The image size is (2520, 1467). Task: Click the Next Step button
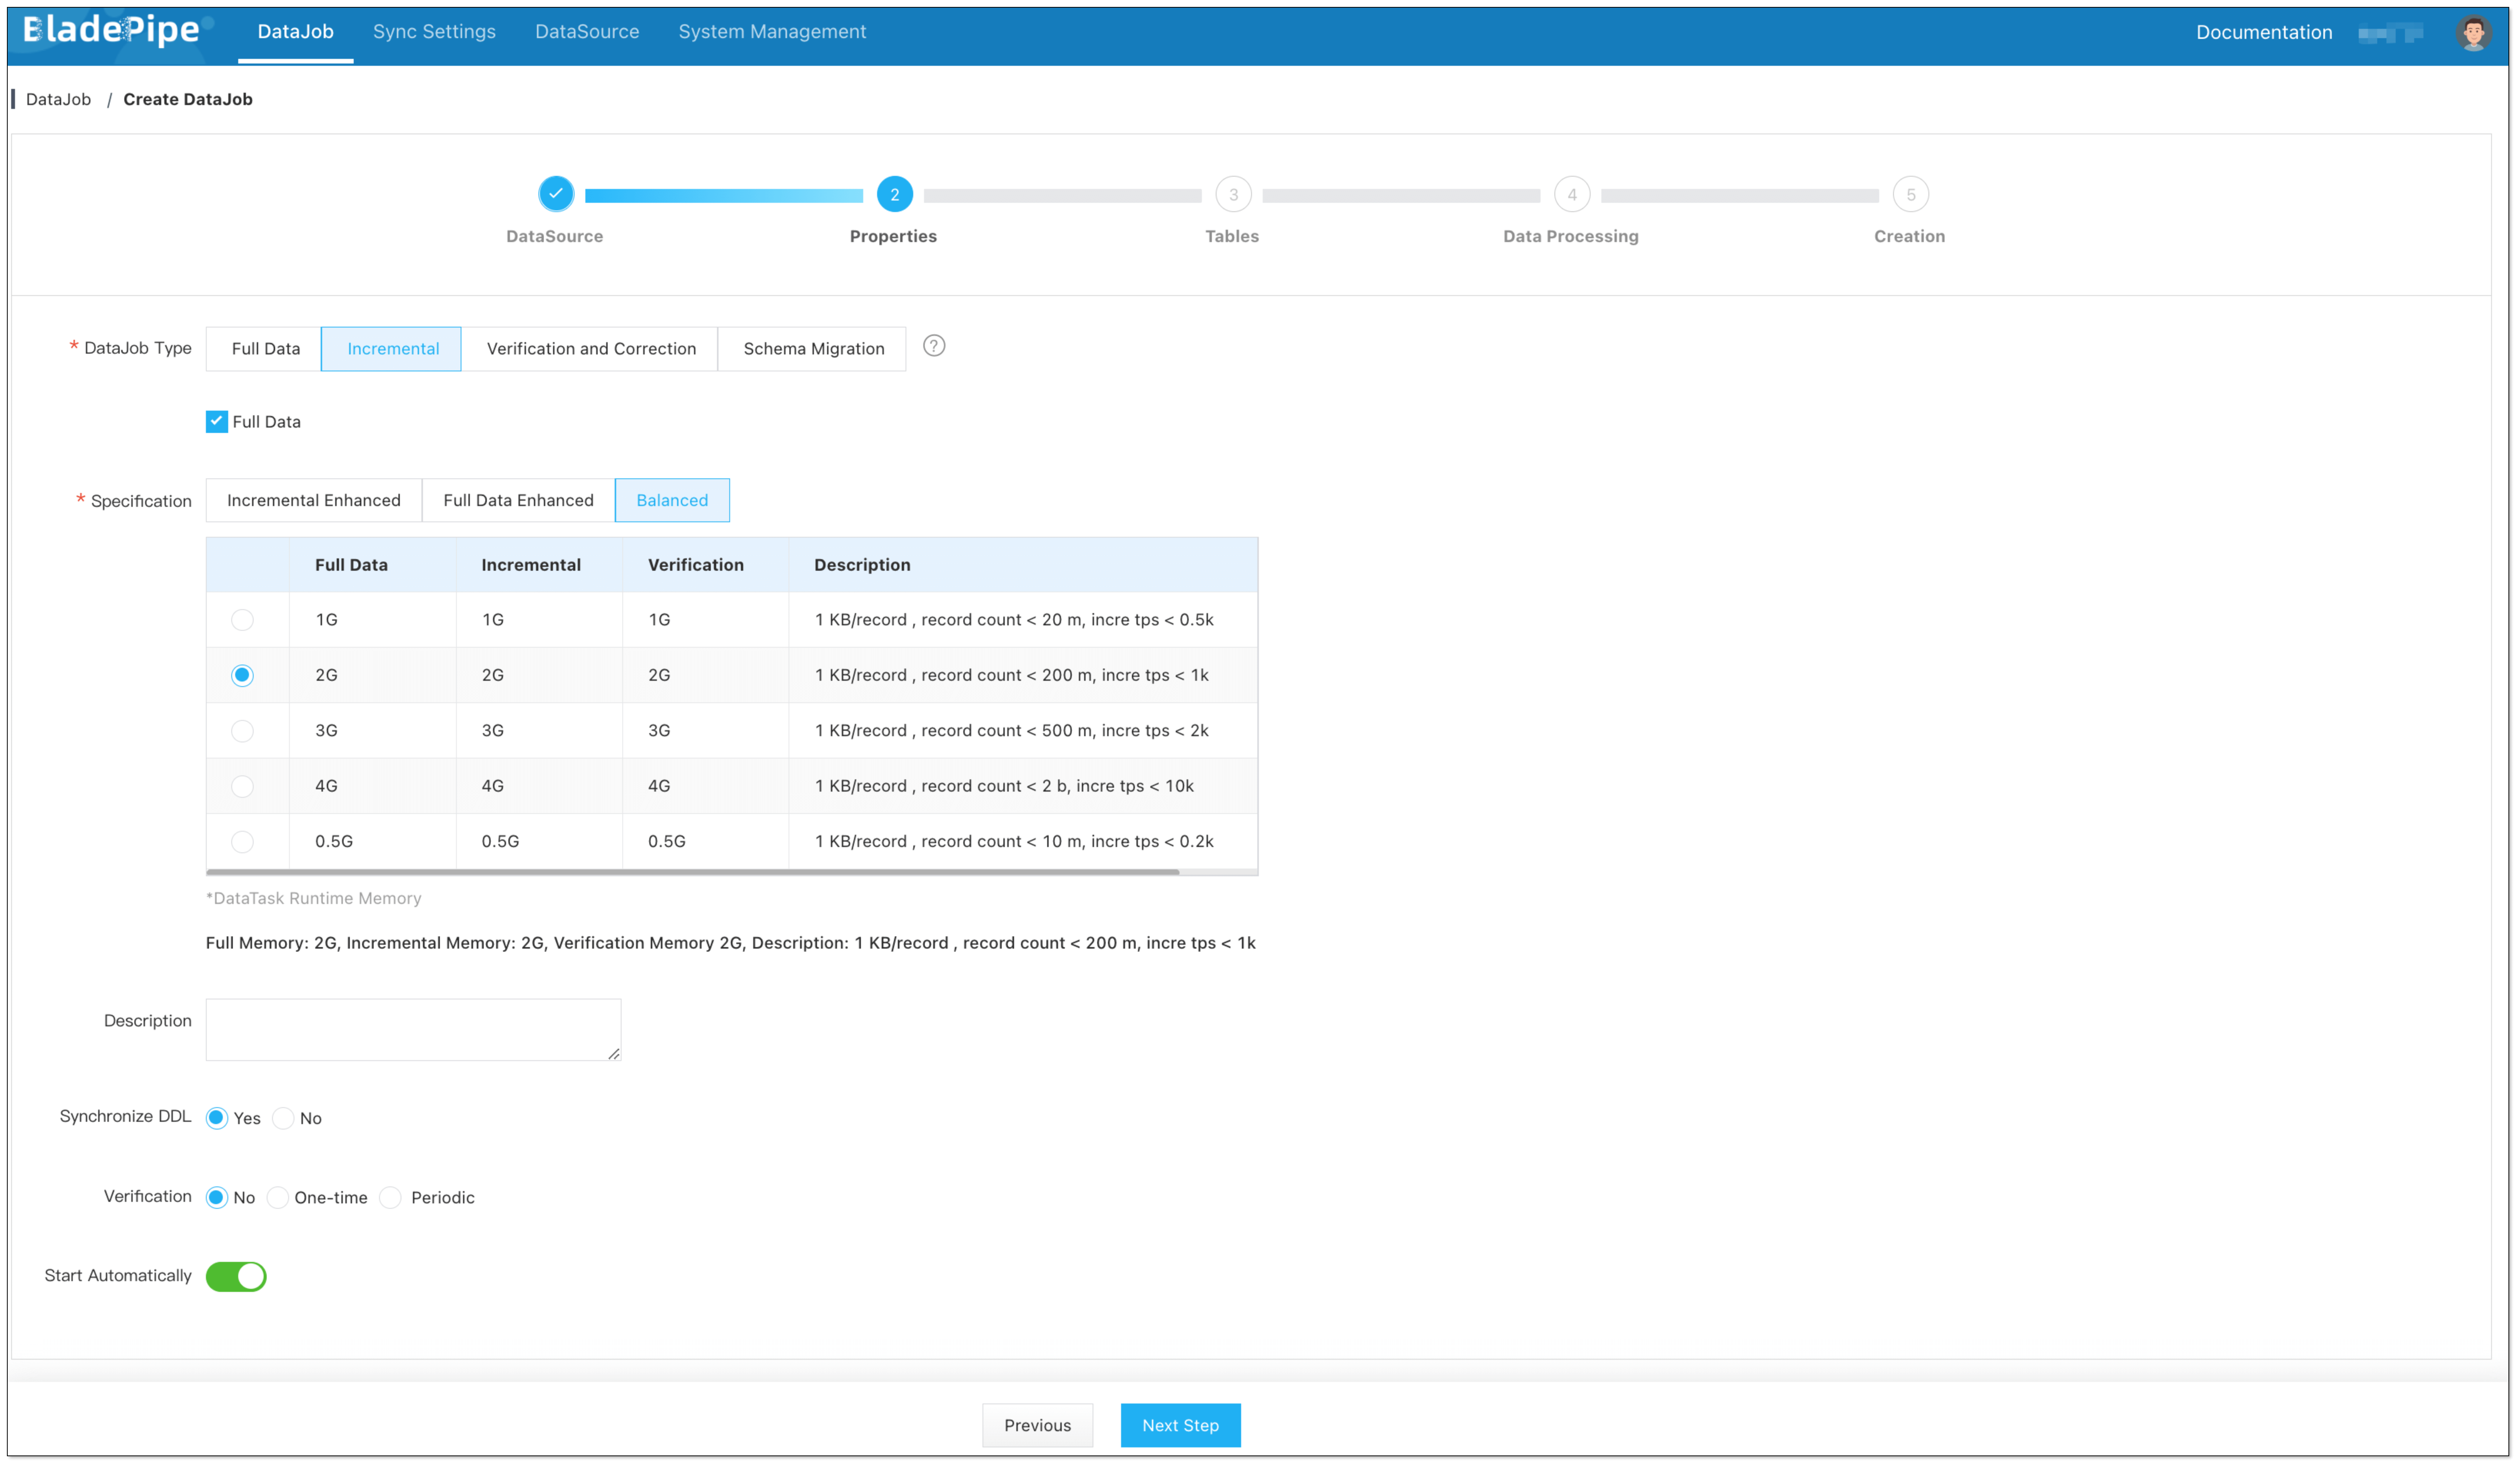[1180, 1425]
